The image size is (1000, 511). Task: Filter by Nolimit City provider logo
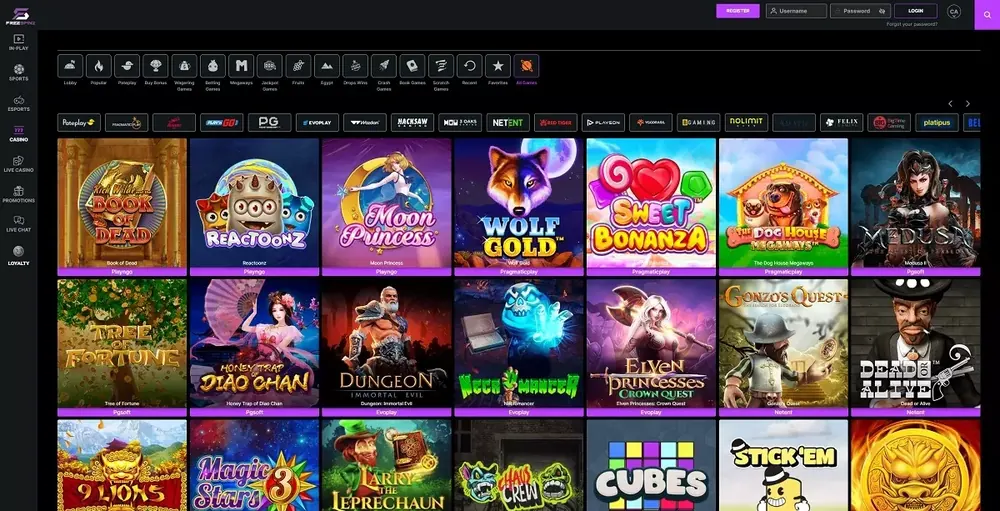coord(746,122)
